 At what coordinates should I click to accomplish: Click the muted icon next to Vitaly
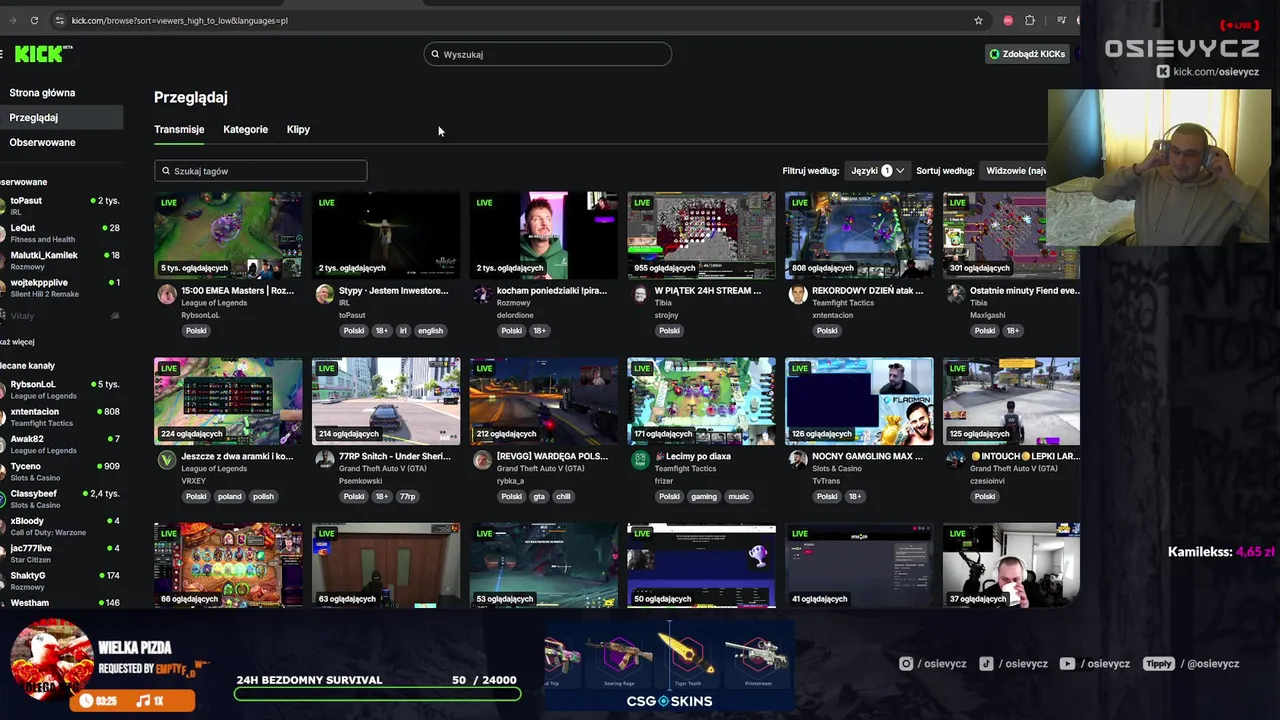115,316
